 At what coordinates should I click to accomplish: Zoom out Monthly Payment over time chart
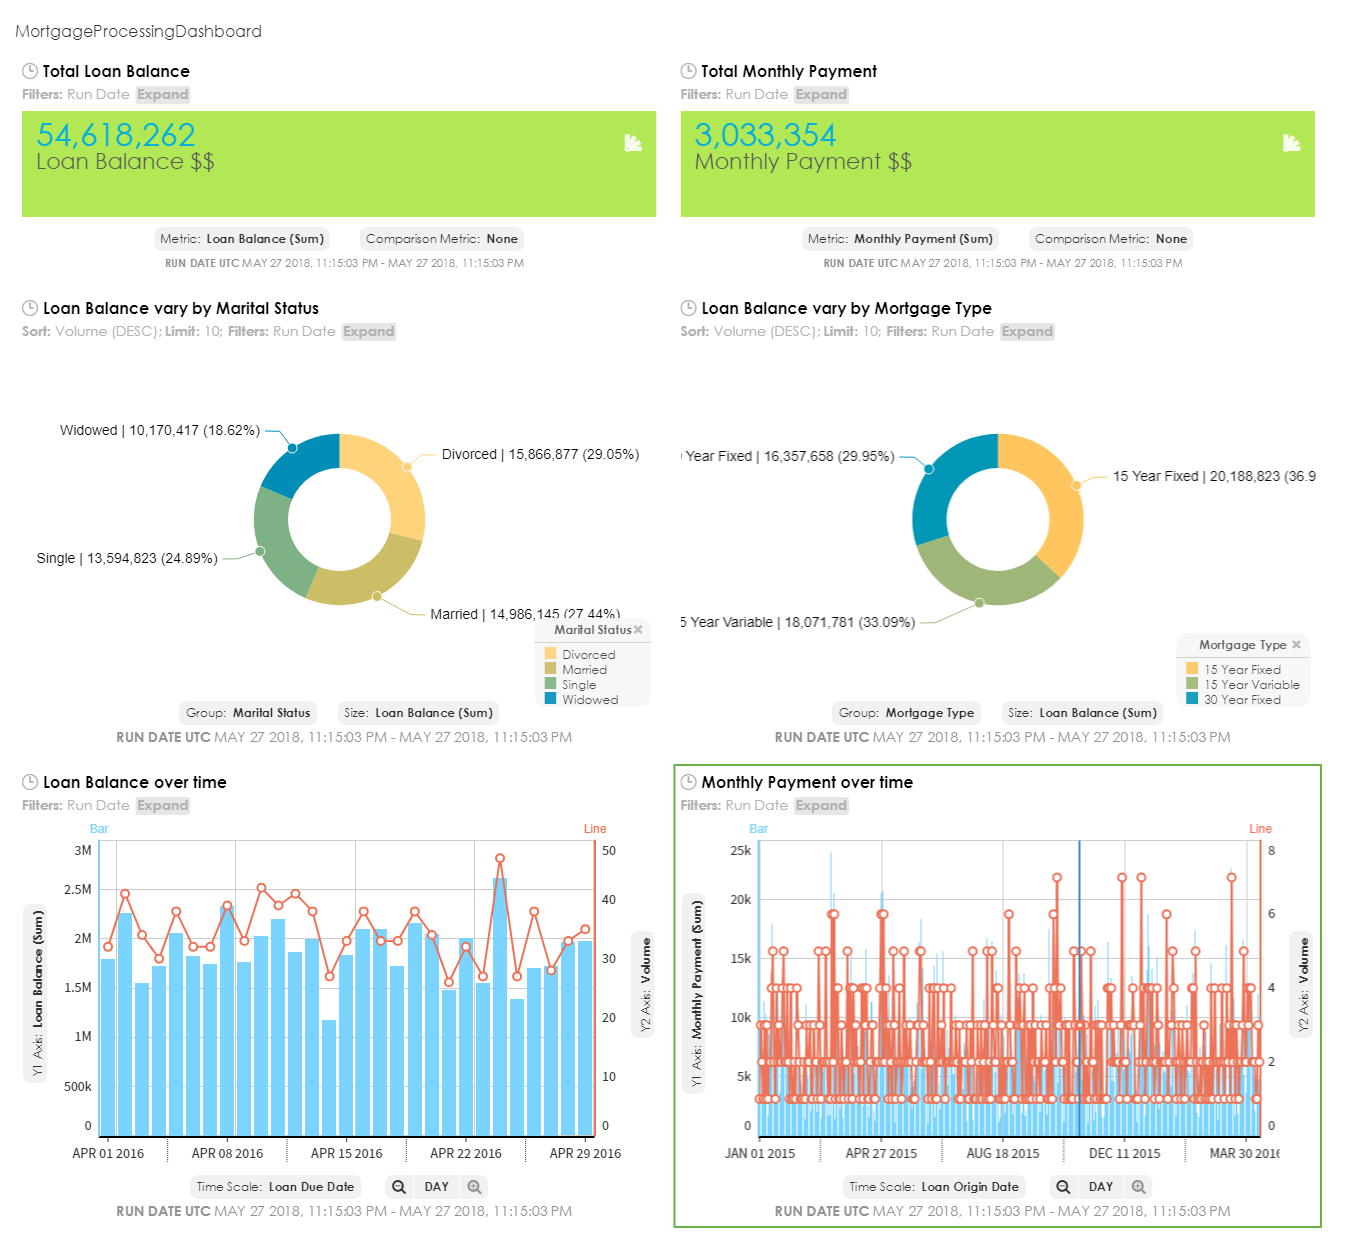coord(1063,1187)
